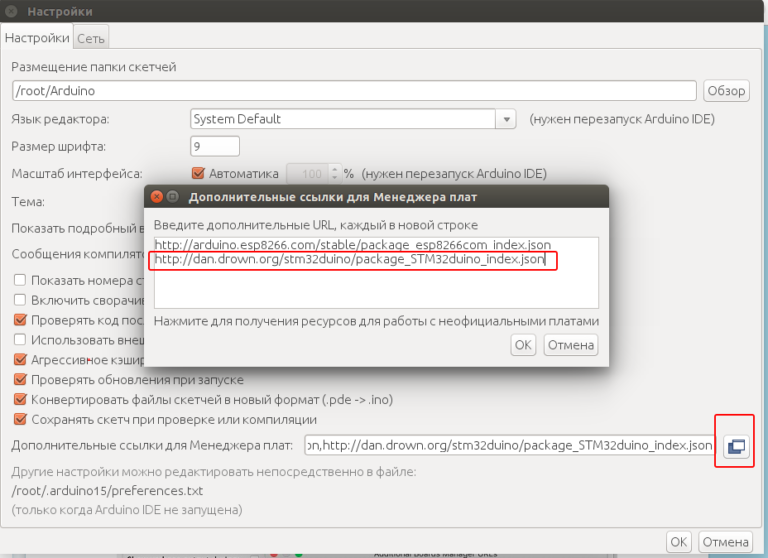Viewport: 768px width, 558px height.
Task: Open the Язык редактора System Default dropdown
Action: pos(352,119)
